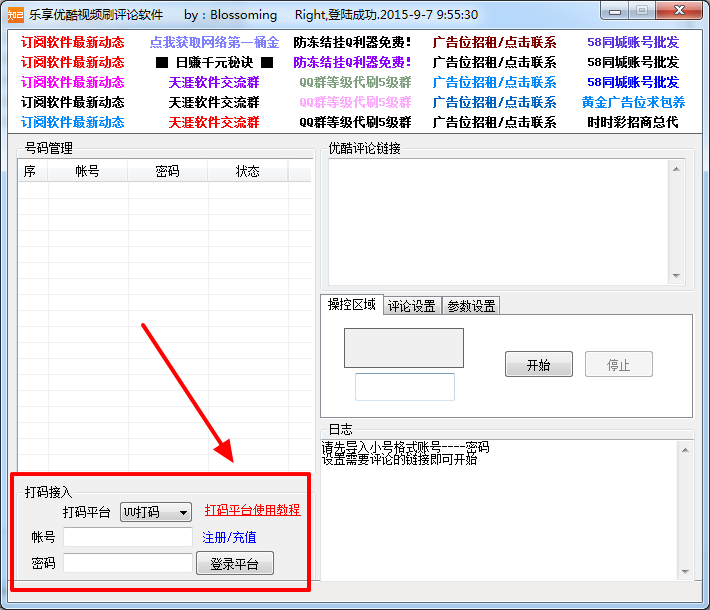Click the 注册/充值 link
The height and width of the screenshot is (610, 710).
coord(229,537)
